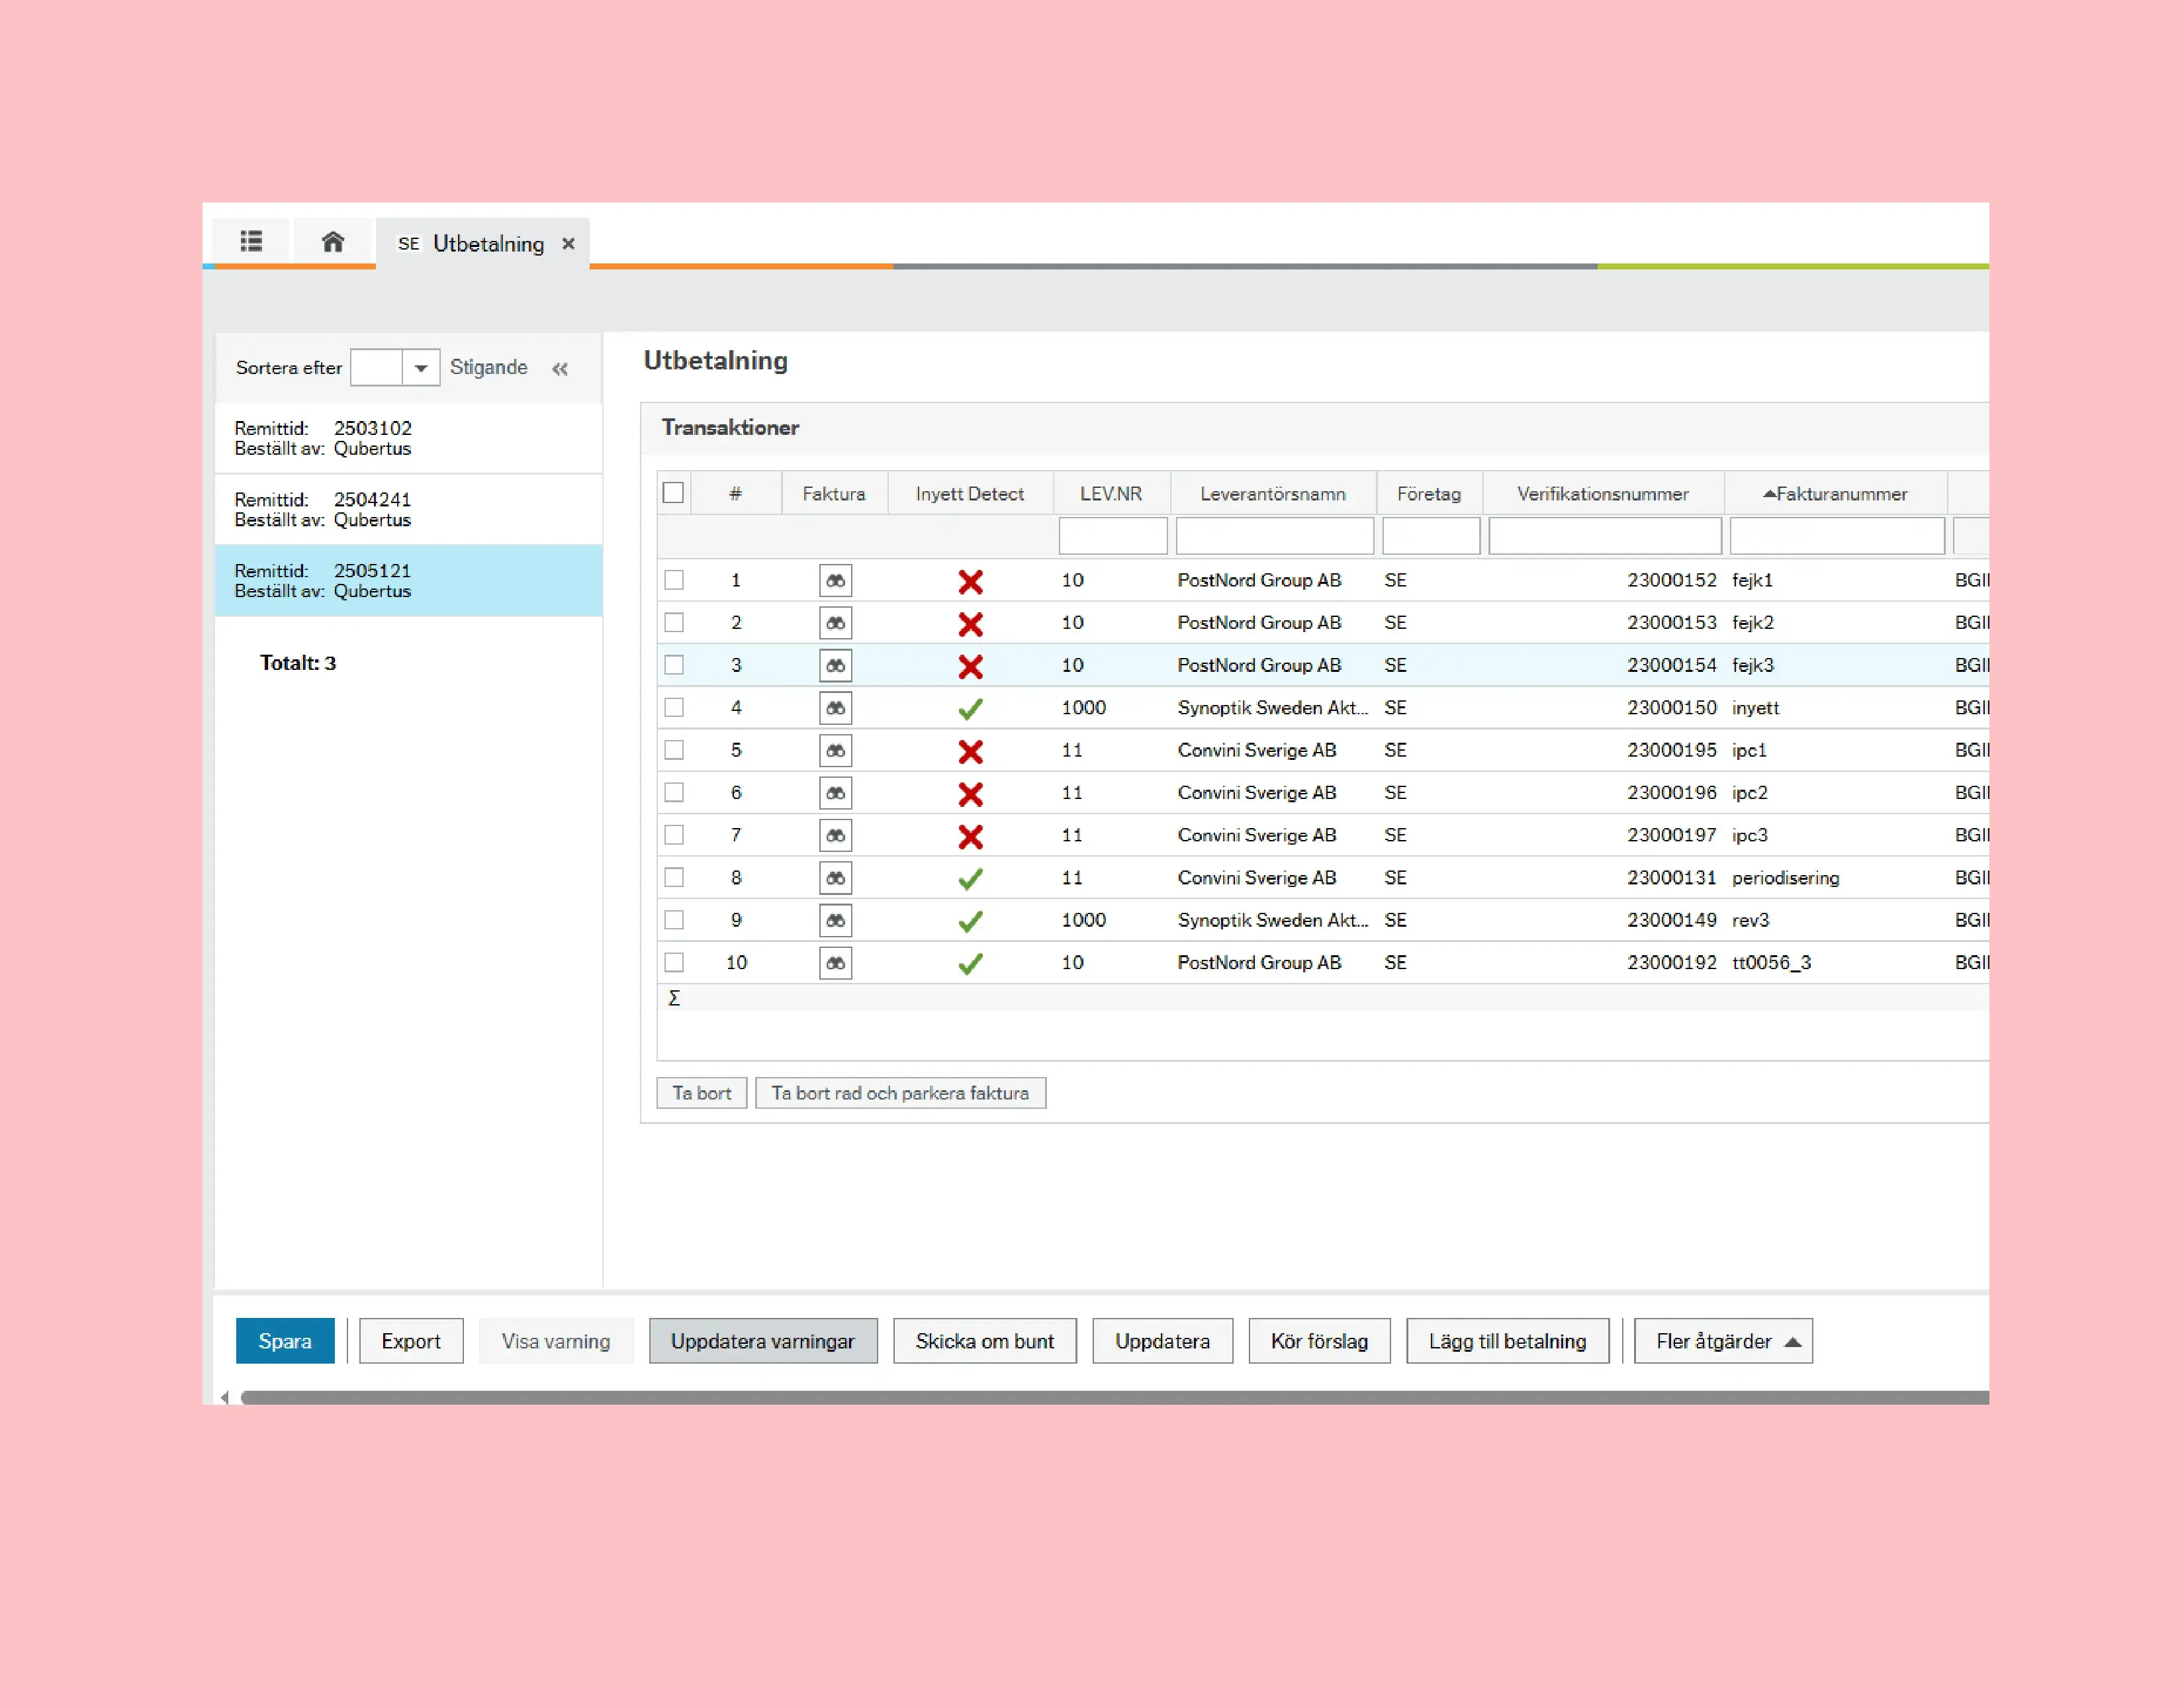Open invoice viewer for row fejk2

pos(835,623)
